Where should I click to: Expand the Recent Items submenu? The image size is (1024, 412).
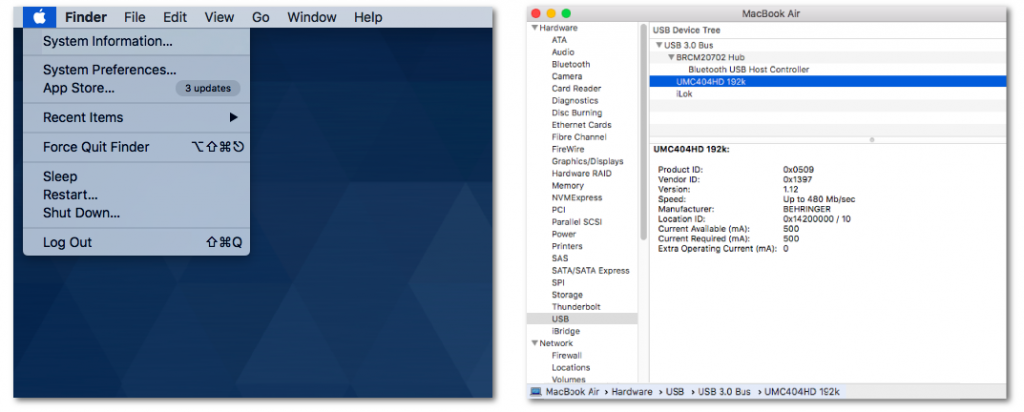click(x=136, y=118)
